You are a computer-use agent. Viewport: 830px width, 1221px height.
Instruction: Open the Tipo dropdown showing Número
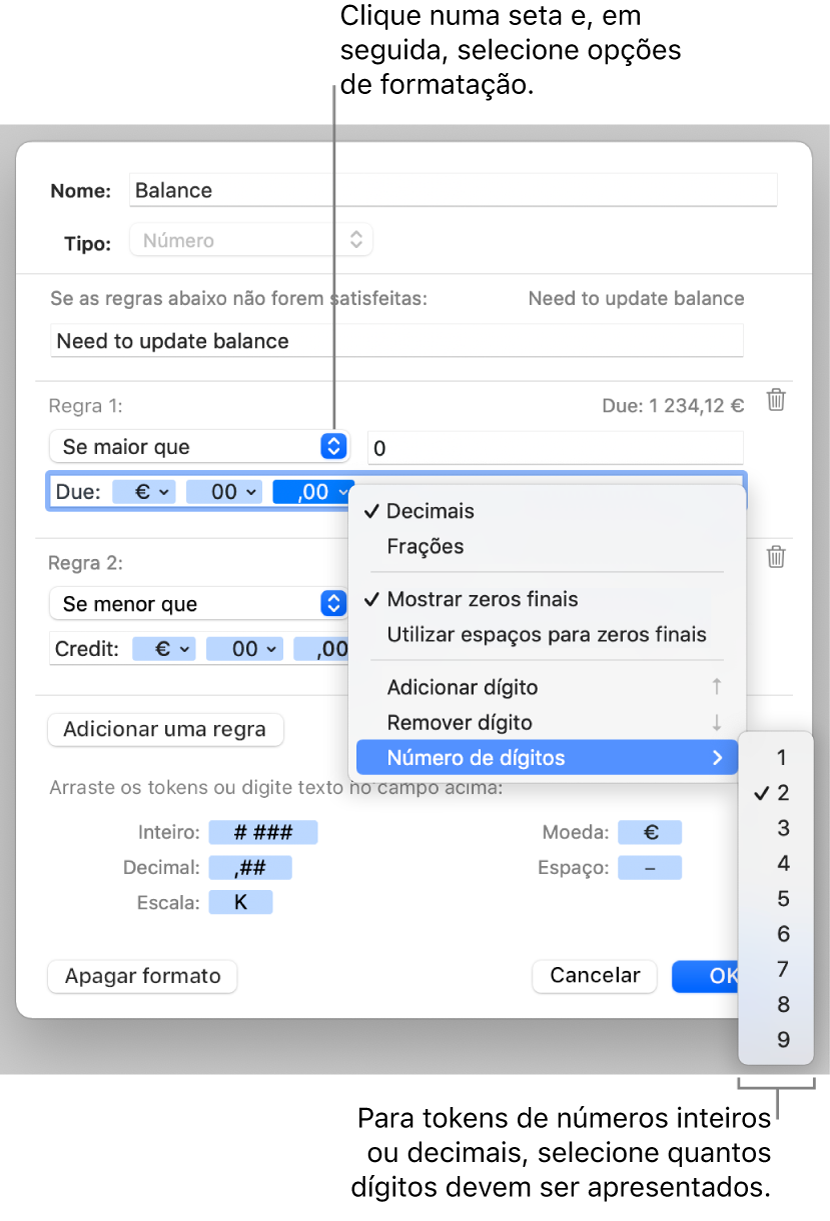252,240
